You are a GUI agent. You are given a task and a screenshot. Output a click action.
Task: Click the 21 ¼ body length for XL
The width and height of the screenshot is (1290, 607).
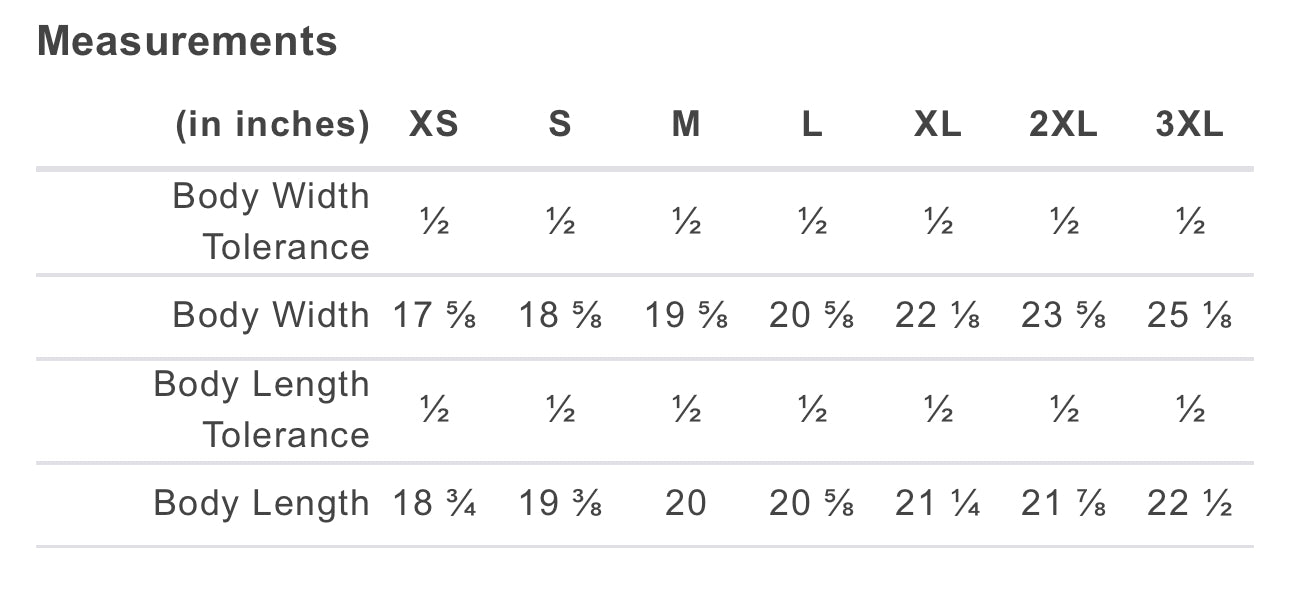pyautogui.click(x=937, y=504)
